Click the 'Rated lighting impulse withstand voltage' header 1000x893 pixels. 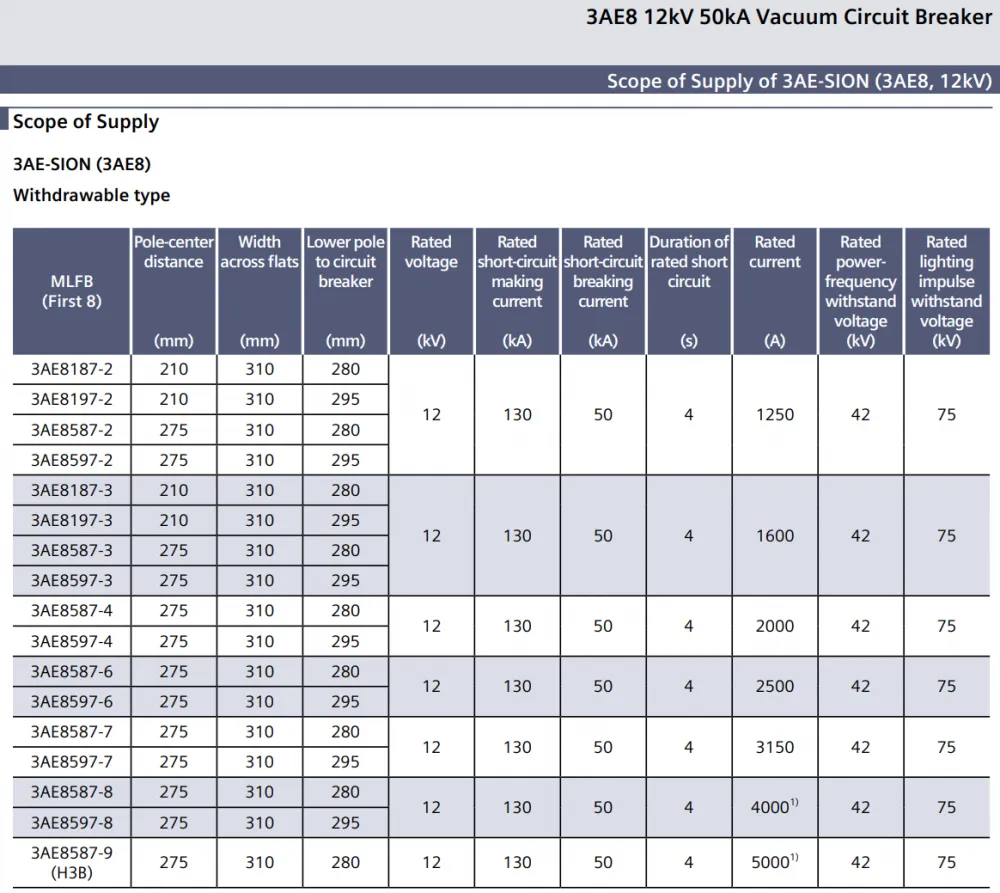pos(946,291)
